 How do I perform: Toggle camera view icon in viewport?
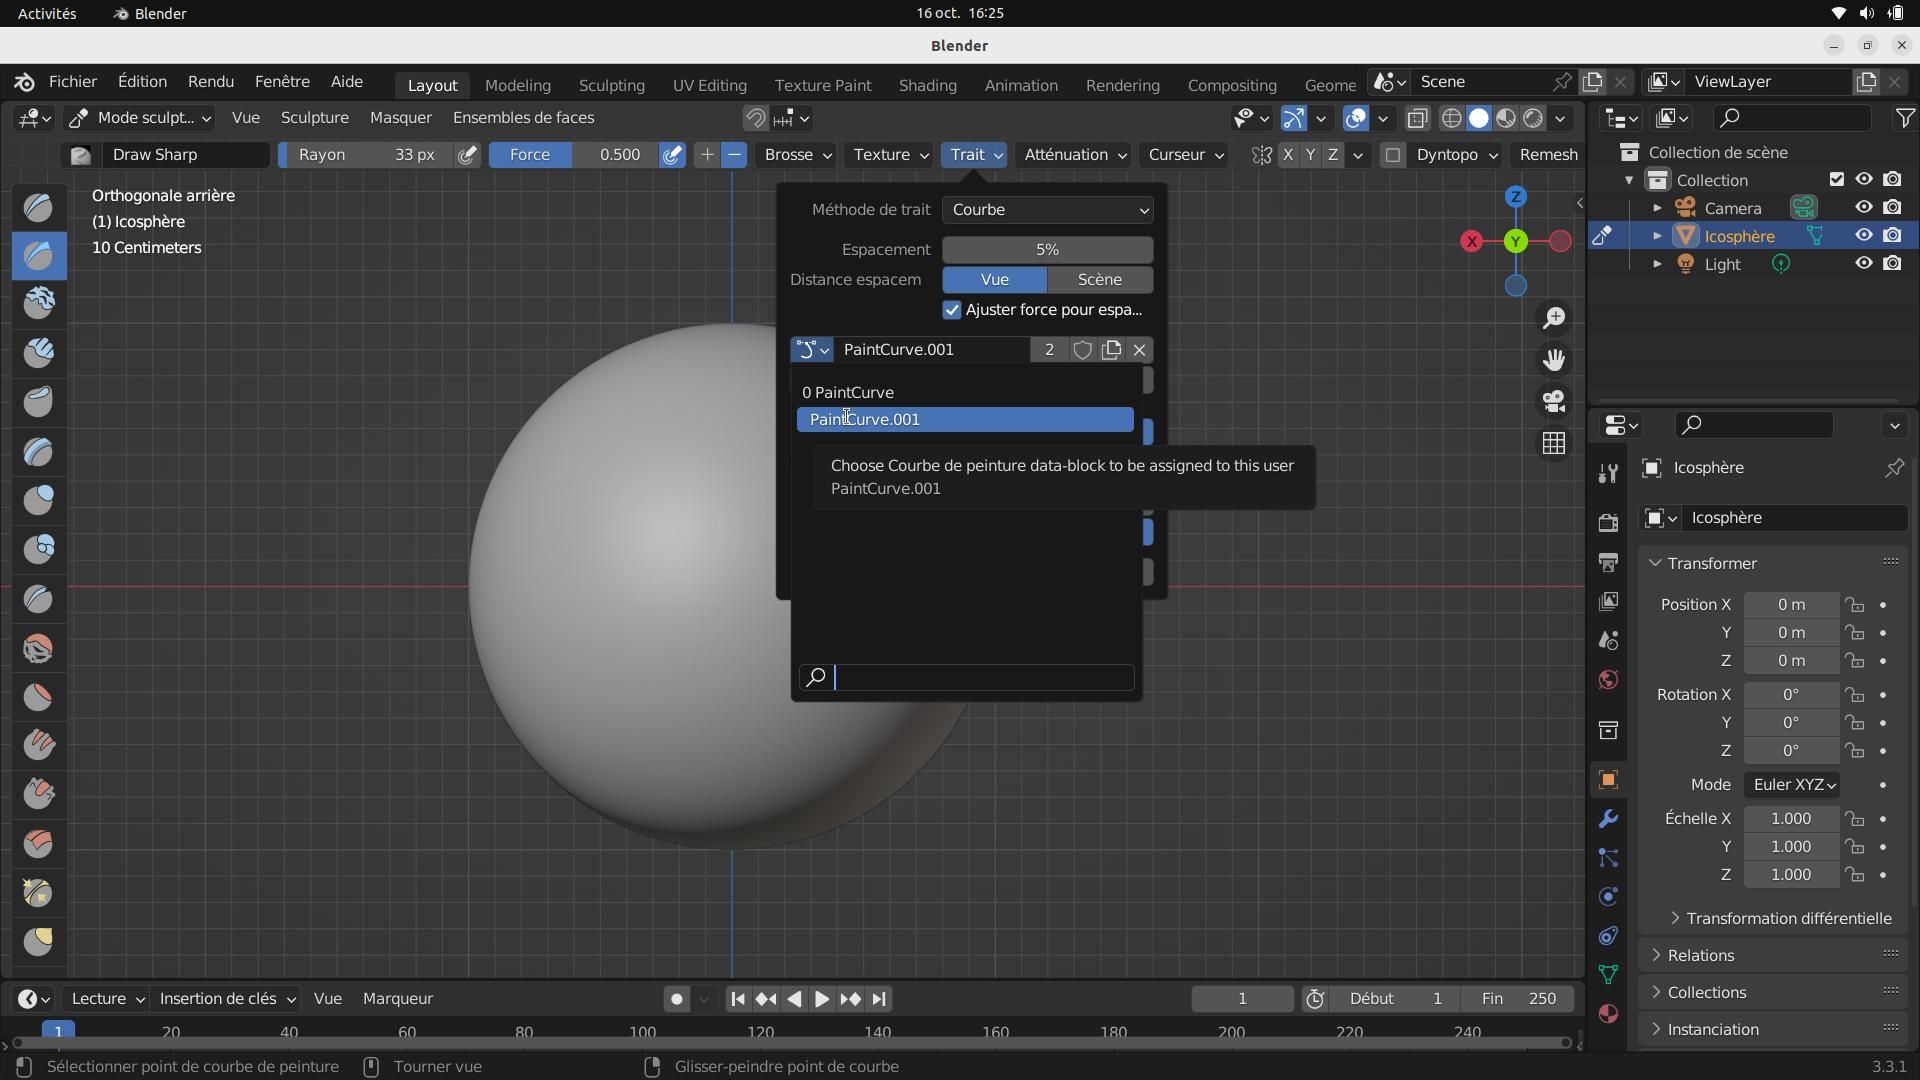point(1553,401)
